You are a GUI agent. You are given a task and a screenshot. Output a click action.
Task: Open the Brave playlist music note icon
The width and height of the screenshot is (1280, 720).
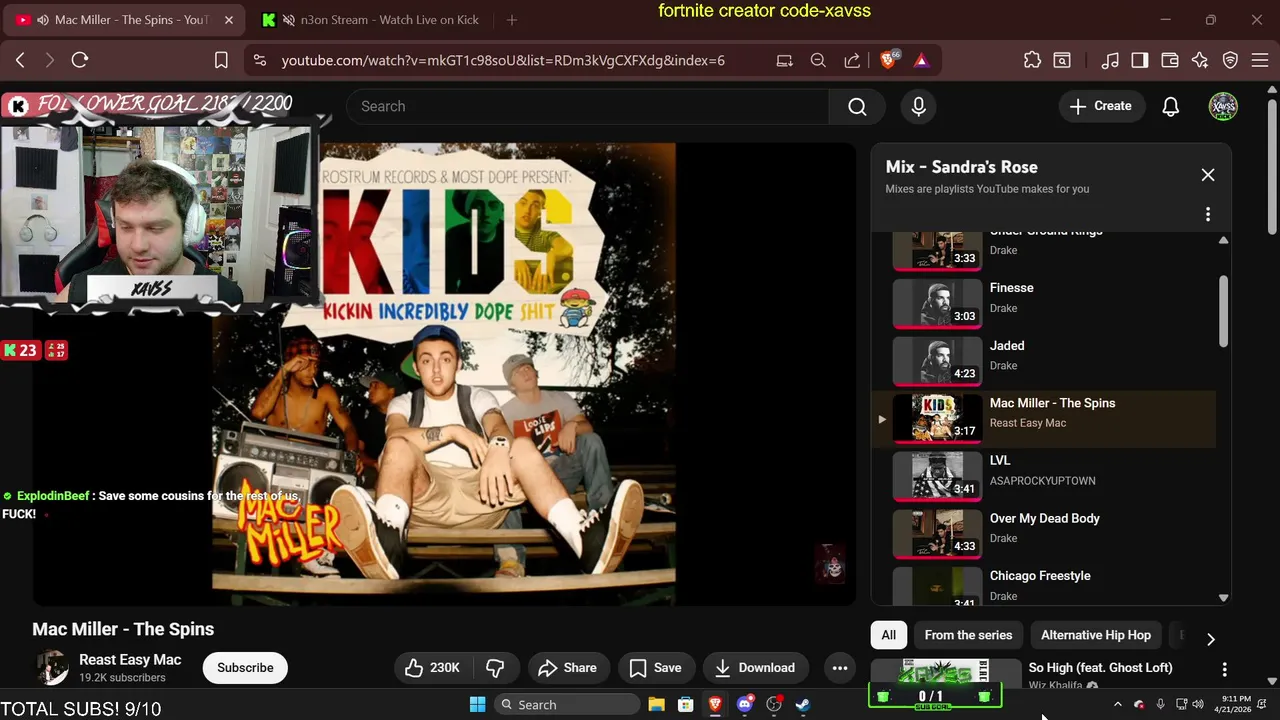(1110, 60)
